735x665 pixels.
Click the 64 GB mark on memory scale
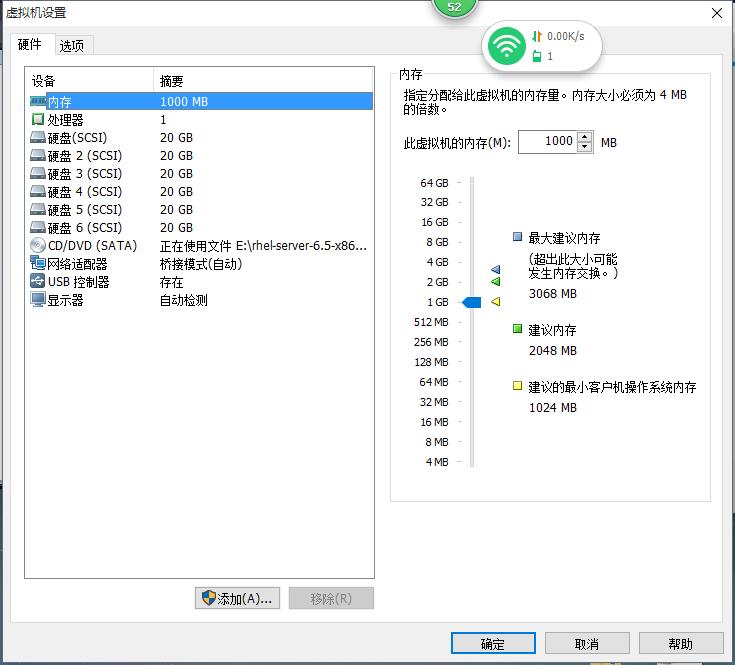pyautogui.click(x=434, y=182)
